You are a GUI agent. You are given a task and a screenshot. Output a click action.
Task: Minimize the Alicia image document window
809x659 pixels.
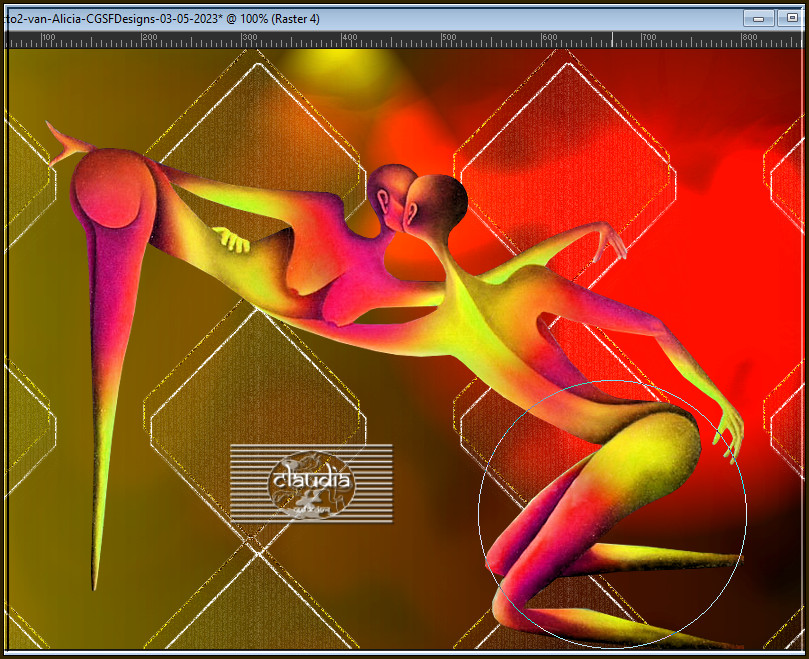pos(758,19)
